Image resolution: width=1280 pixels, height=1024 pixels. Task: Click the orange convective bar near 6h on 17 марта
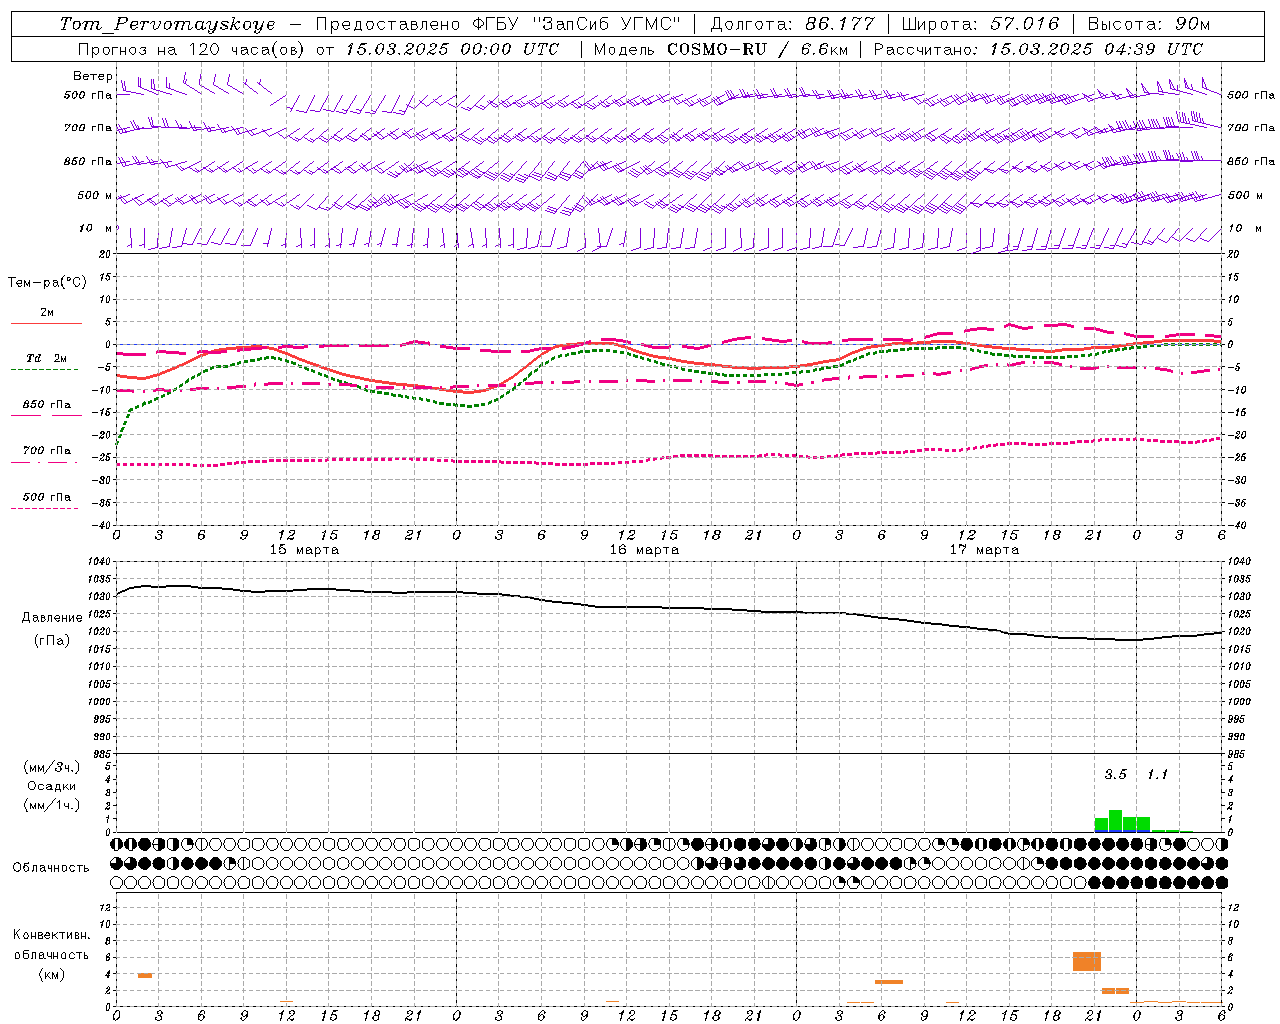pyautogui.click(x=889, y=982)
